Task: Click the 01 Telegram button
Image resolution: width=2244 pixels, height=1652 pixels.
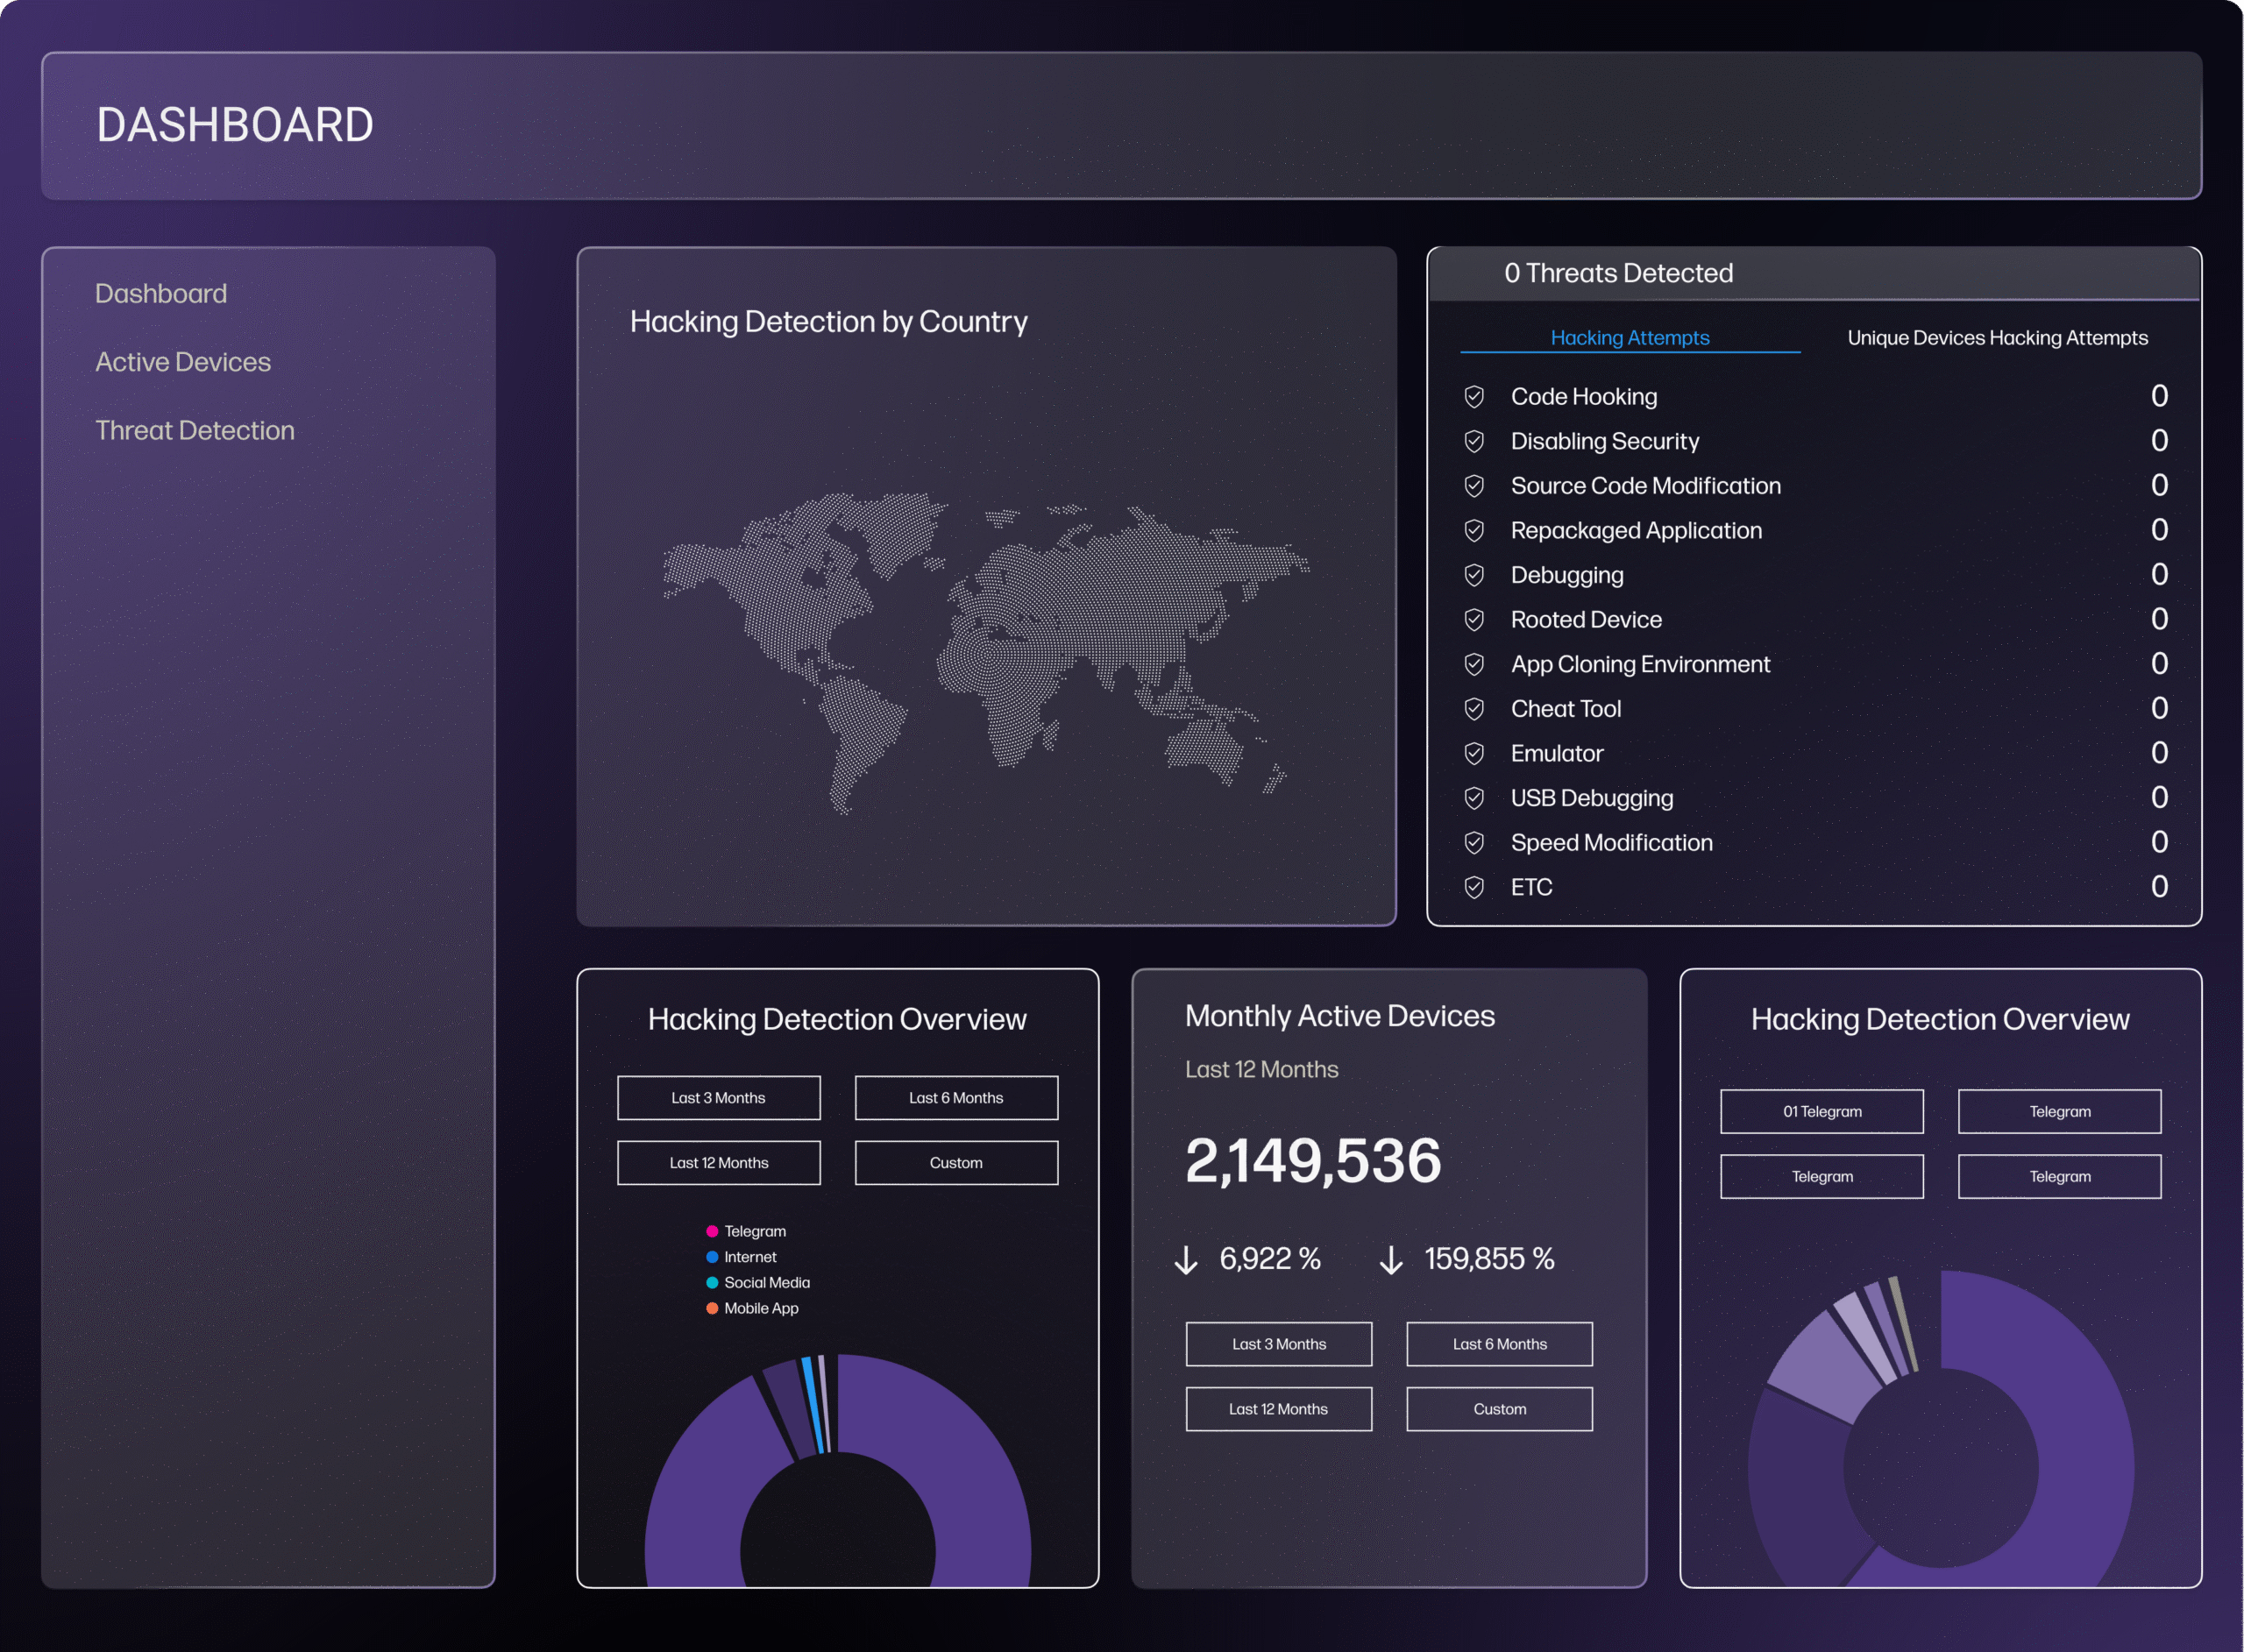Action: 1822,1112
